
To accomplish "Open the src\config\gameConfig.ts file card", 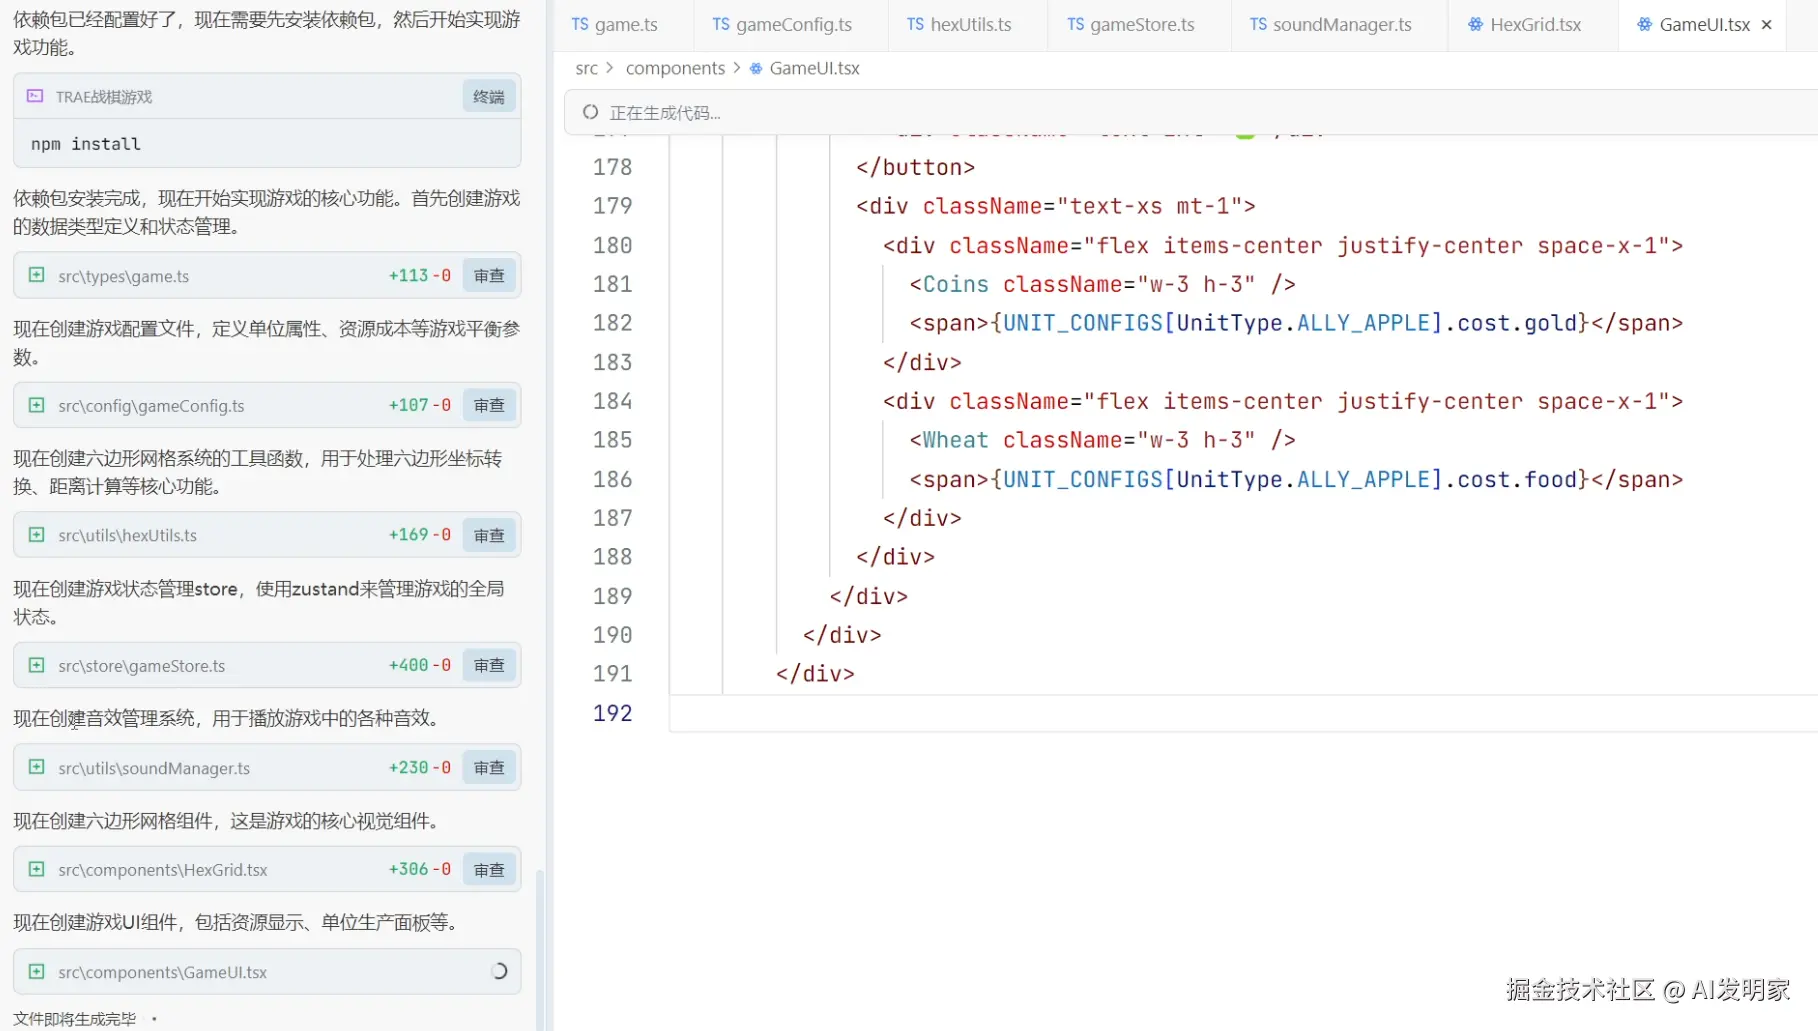I will coord(267,406).
